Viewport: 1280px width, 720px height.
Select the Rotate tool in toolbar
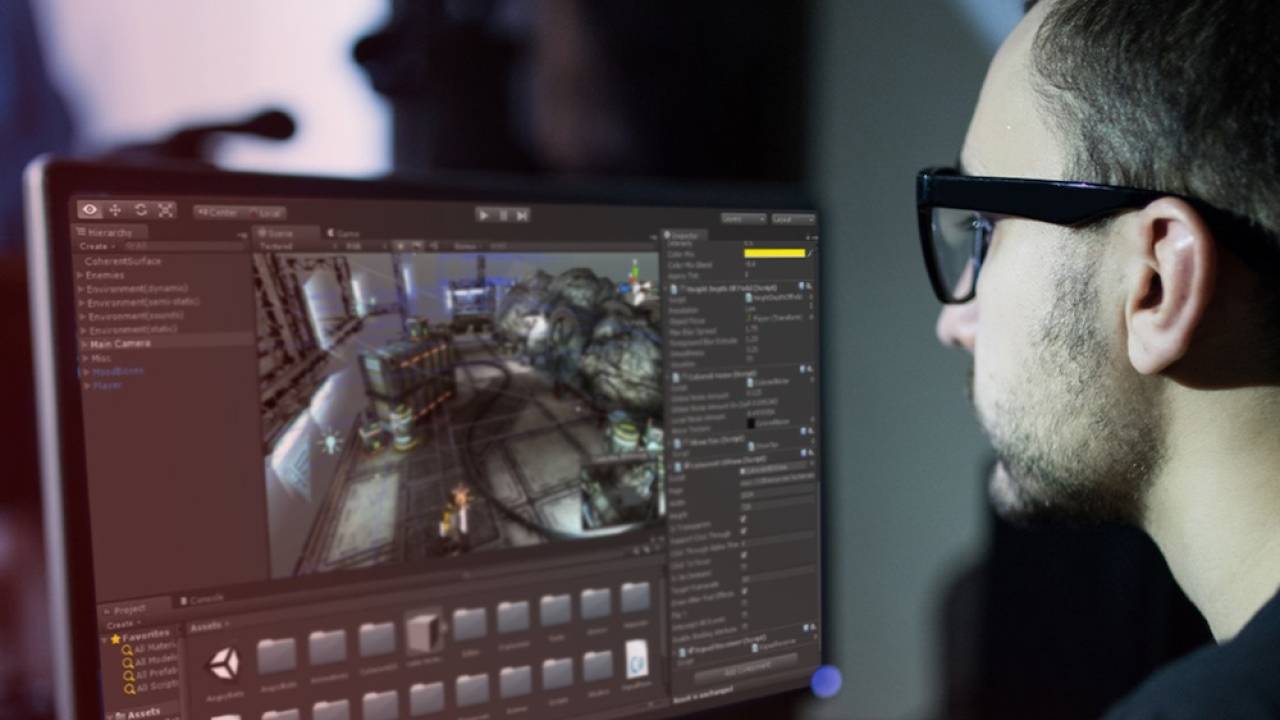141,209
